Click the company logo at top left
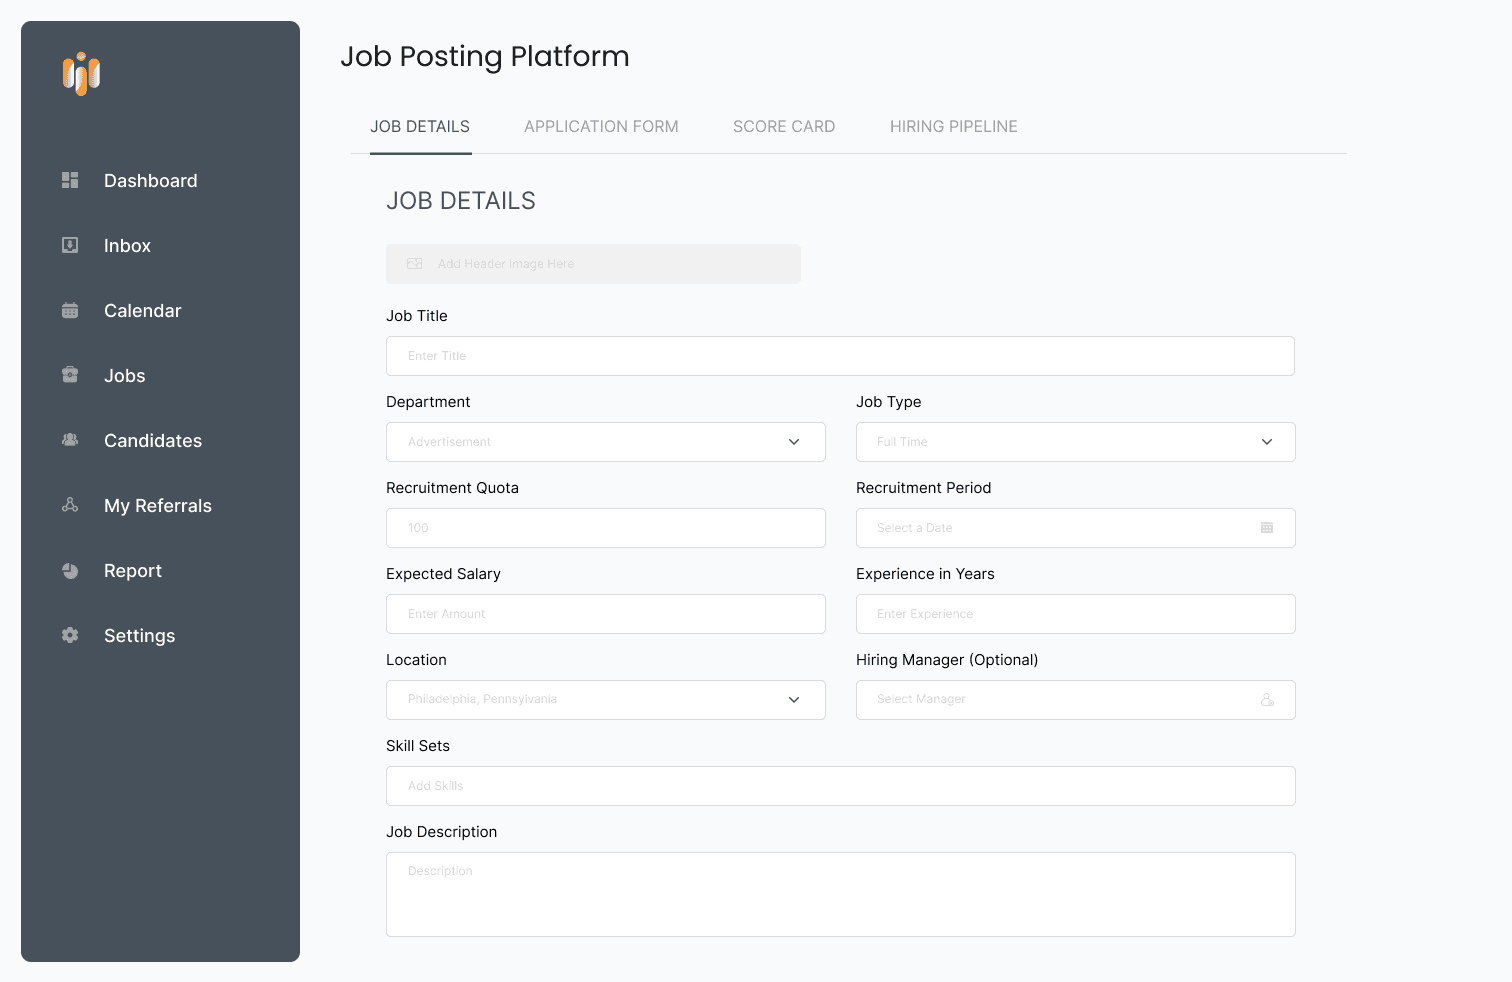This screenshot has width=1512, height=982. (x=82, y=74)
